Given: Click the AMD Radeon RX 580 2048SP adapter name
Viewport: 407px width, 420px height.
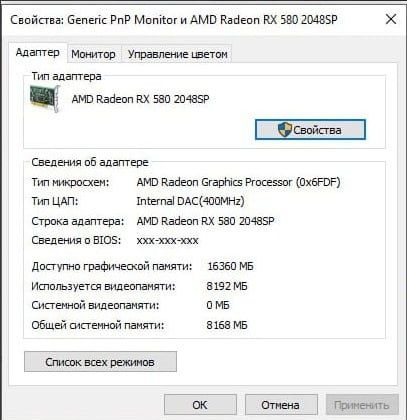Looking at the screenshot, I should pyautogui.click(x=141, y=99).
